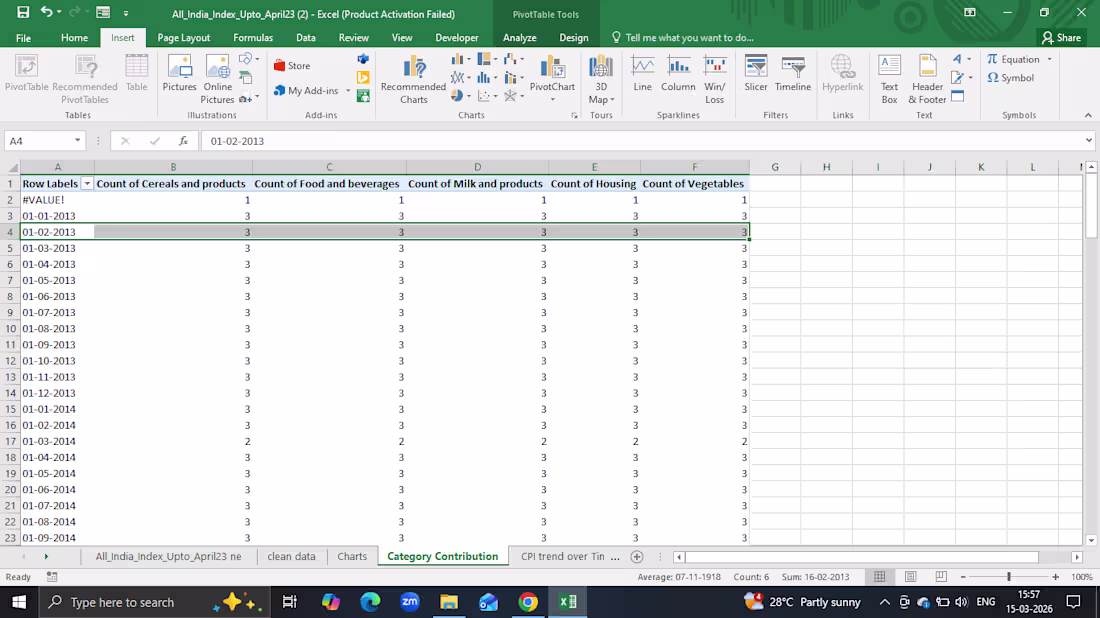Insert a Column sparkline
This screenshot has width=1100, height=618.
(x=678, y=74)
